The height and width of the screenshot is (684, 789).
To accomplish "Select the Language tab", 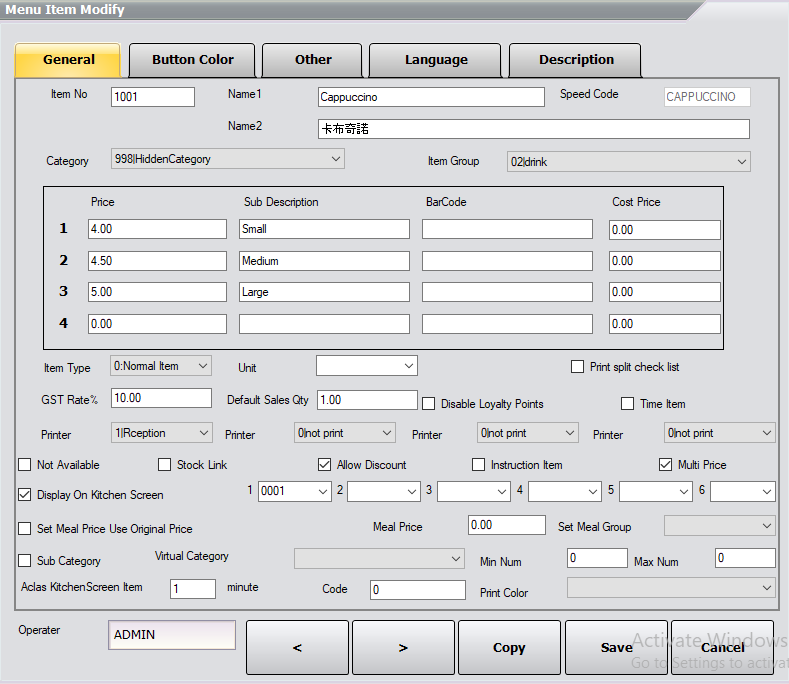I will pos(435,60).
